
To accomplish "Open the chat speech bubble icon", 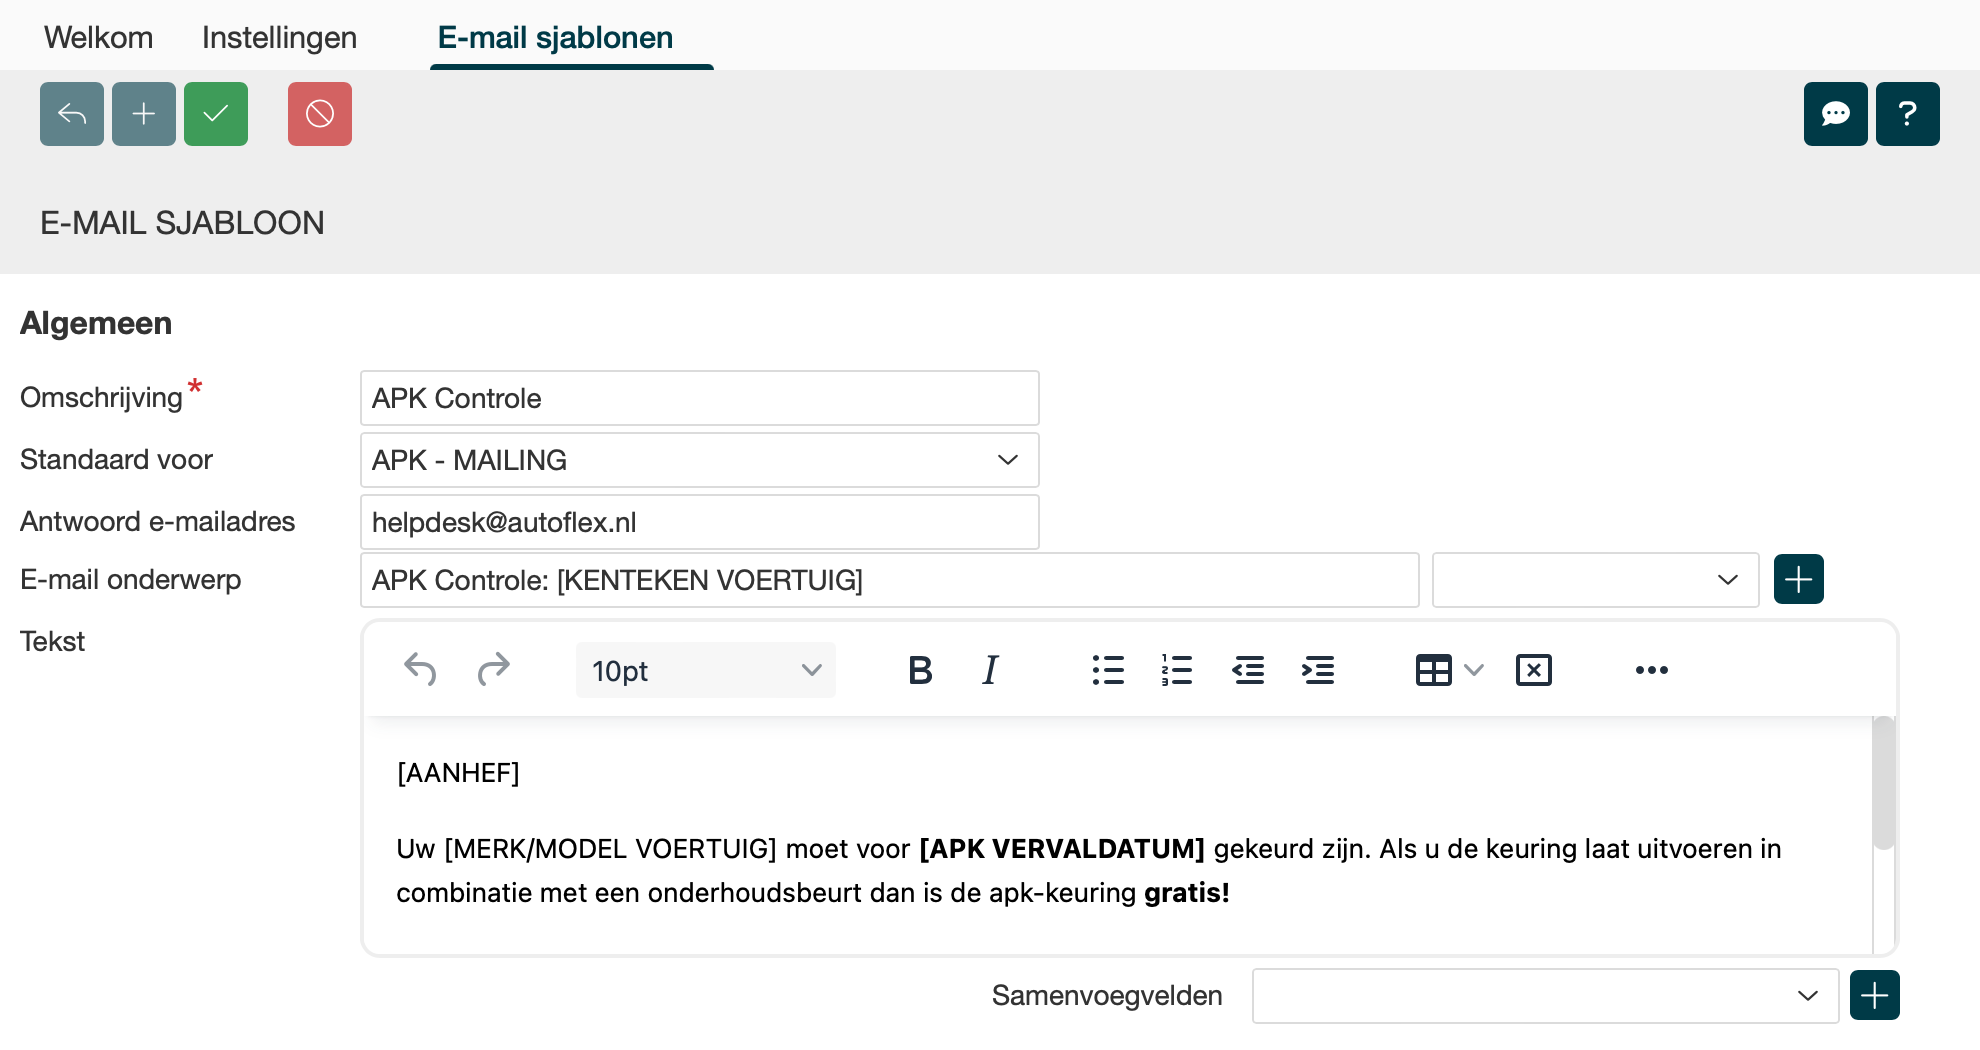I will pyautogui.click(x=1835, y=114).
